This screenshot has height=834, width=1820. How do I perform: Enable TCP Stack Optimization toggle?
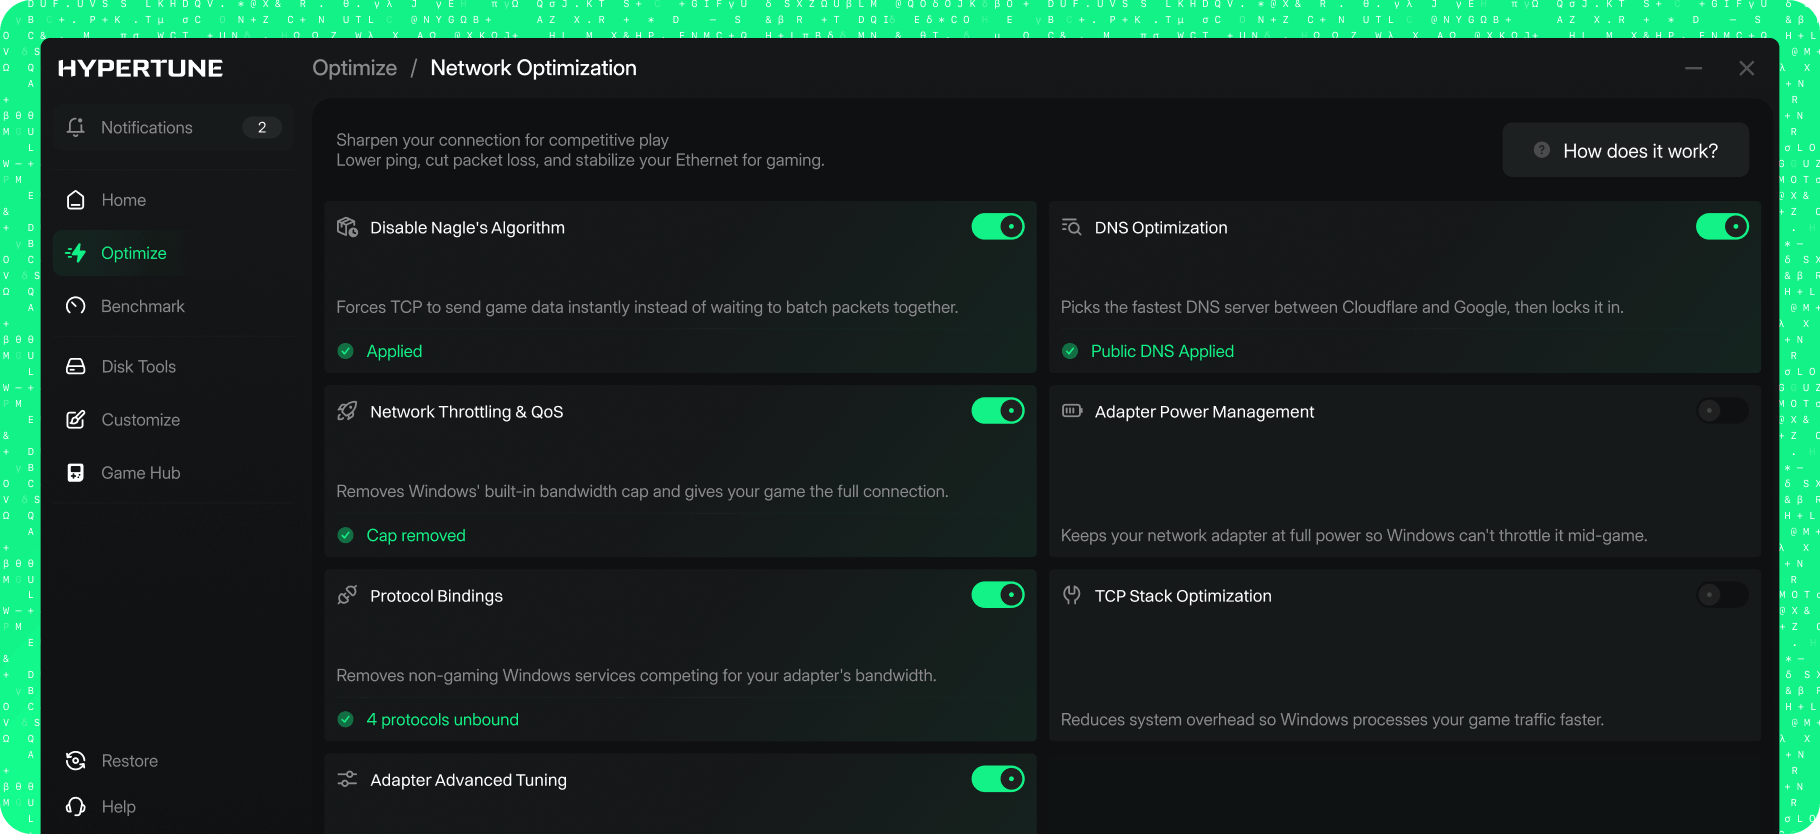1722,595
